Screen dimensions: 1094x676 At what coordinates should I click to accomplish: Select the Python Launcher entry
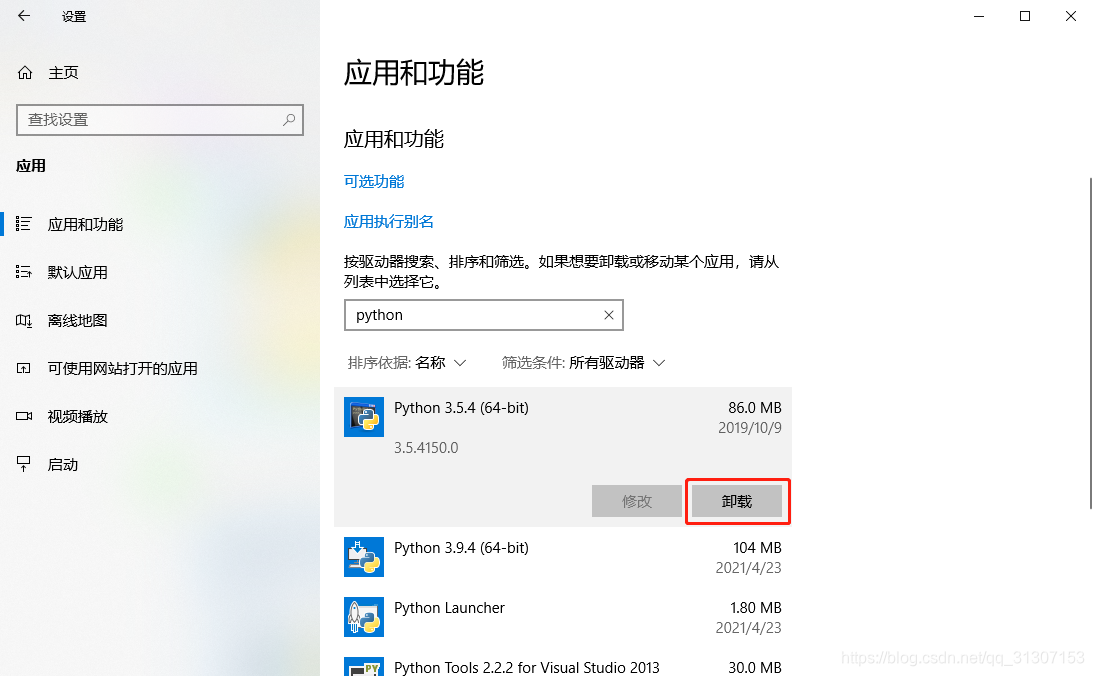click(x=563, y=617)
